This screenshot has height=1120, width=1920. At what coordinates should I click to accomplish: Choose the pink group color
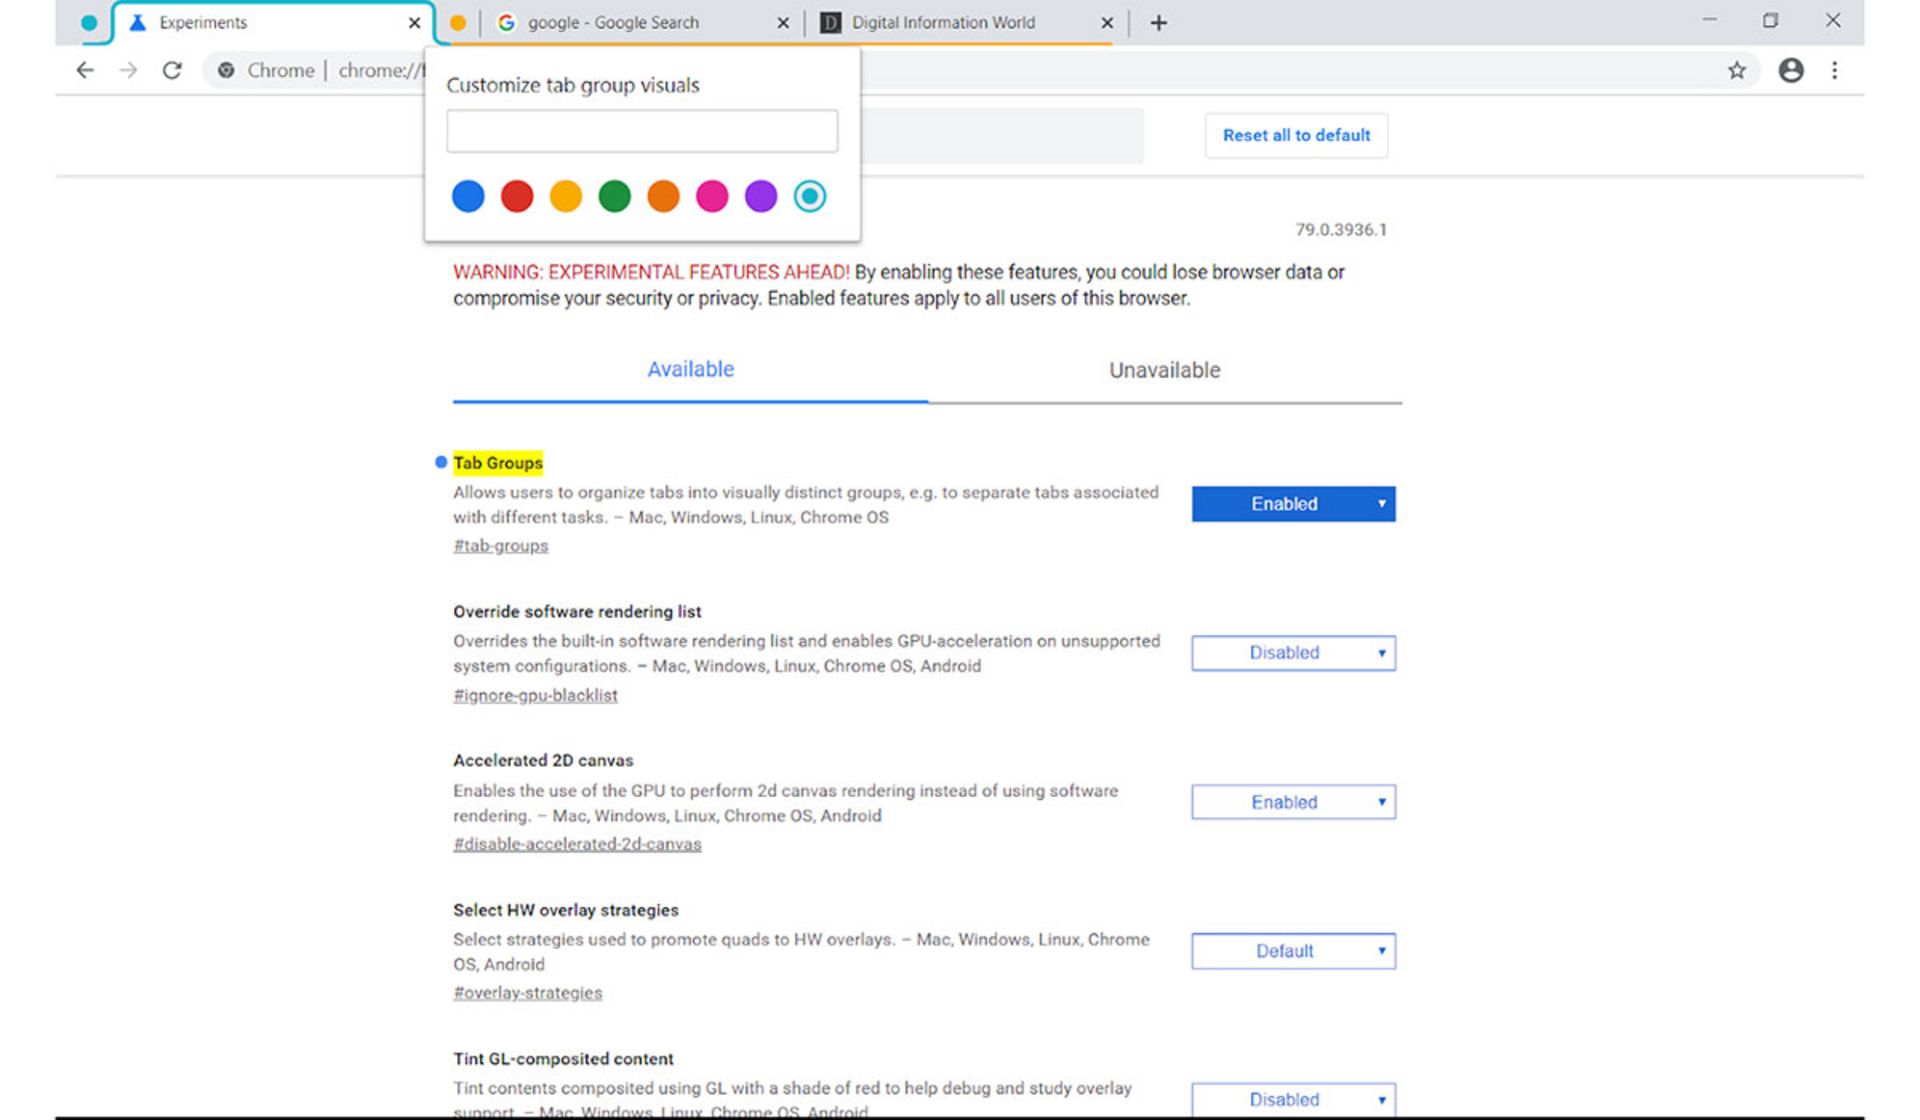(x=712, y=196)
